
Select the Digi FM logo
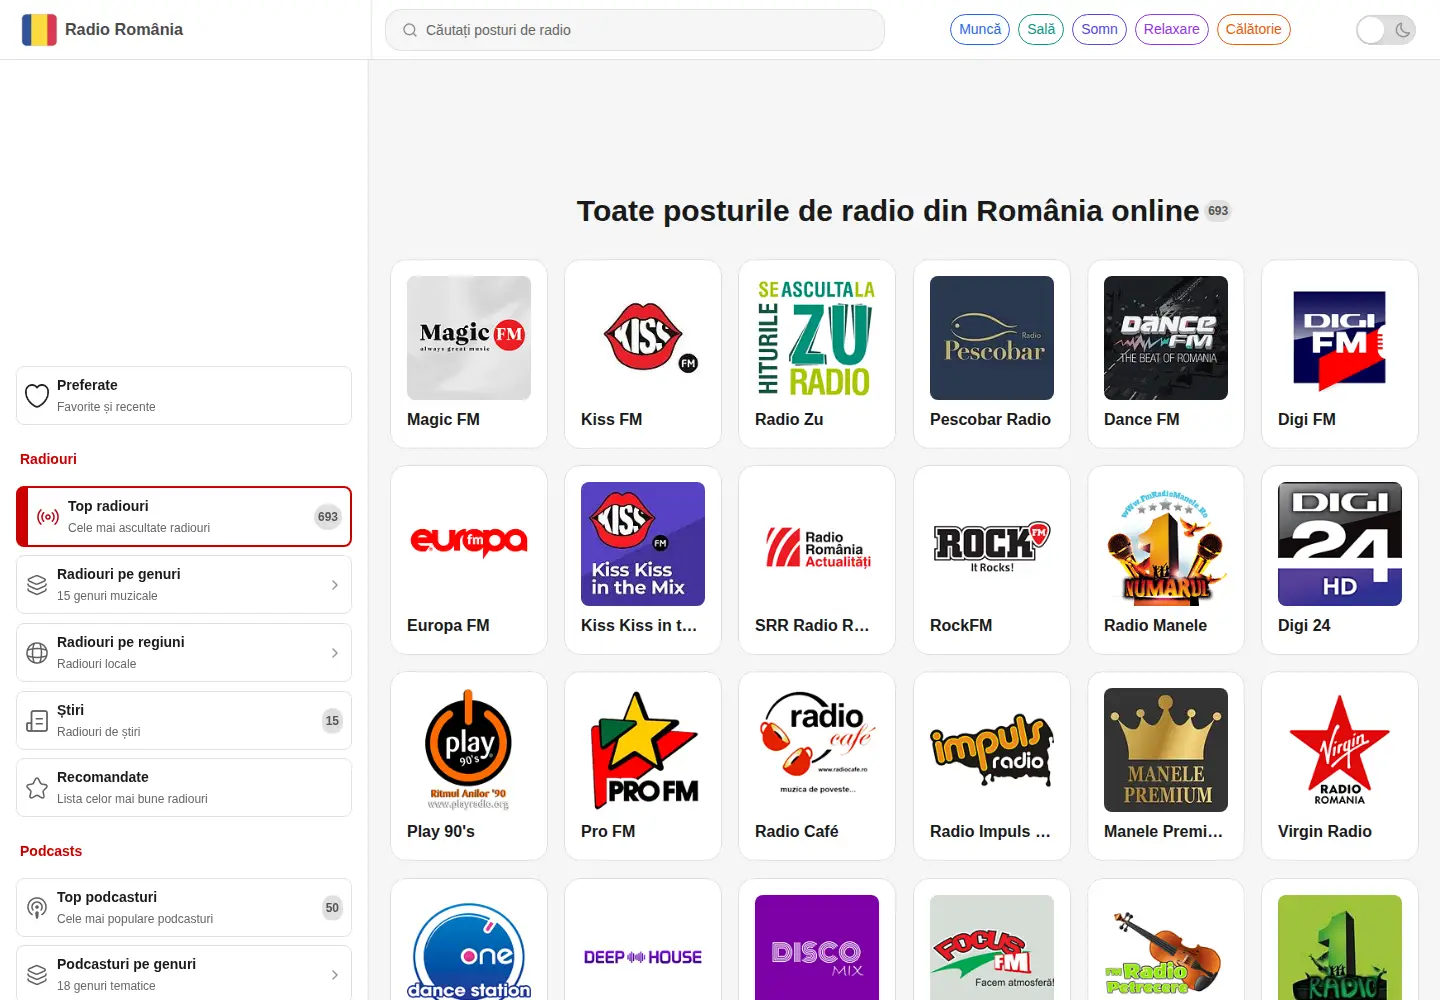[1340, 338]
